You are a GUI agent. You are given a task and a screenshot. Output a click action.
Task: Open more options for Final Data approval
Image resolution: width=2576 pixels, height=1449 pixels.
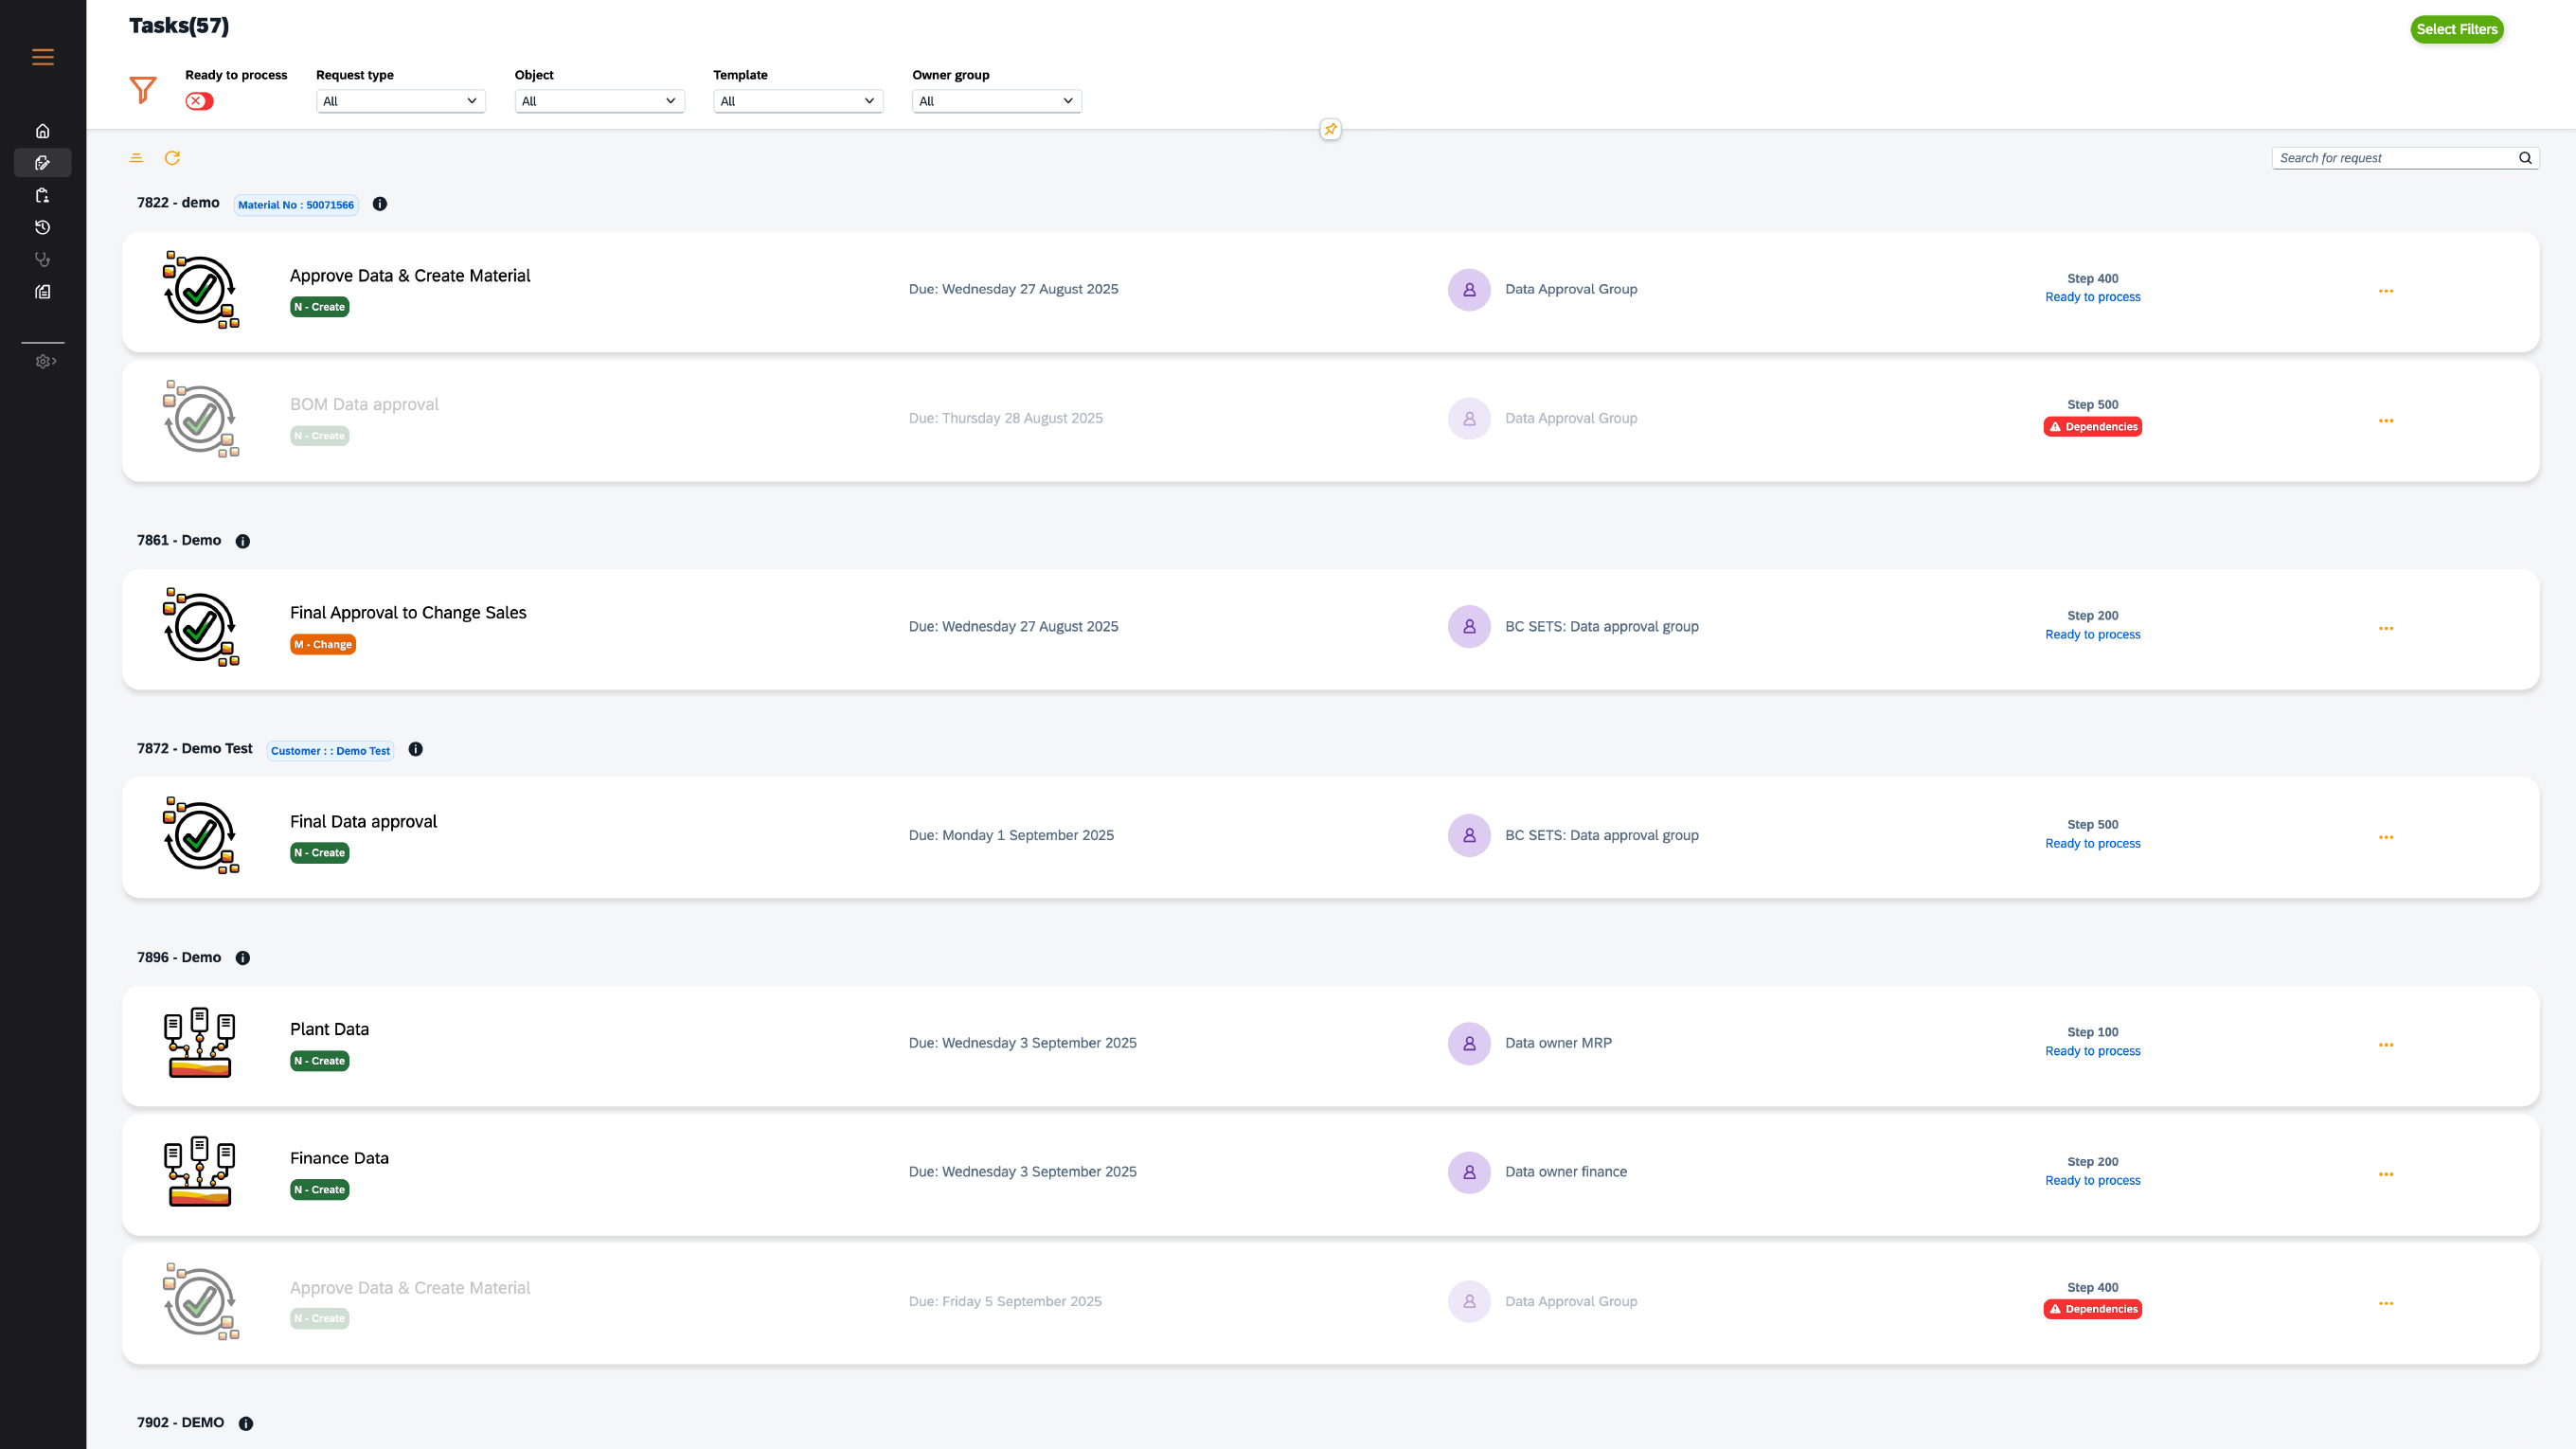[2386, 838]
